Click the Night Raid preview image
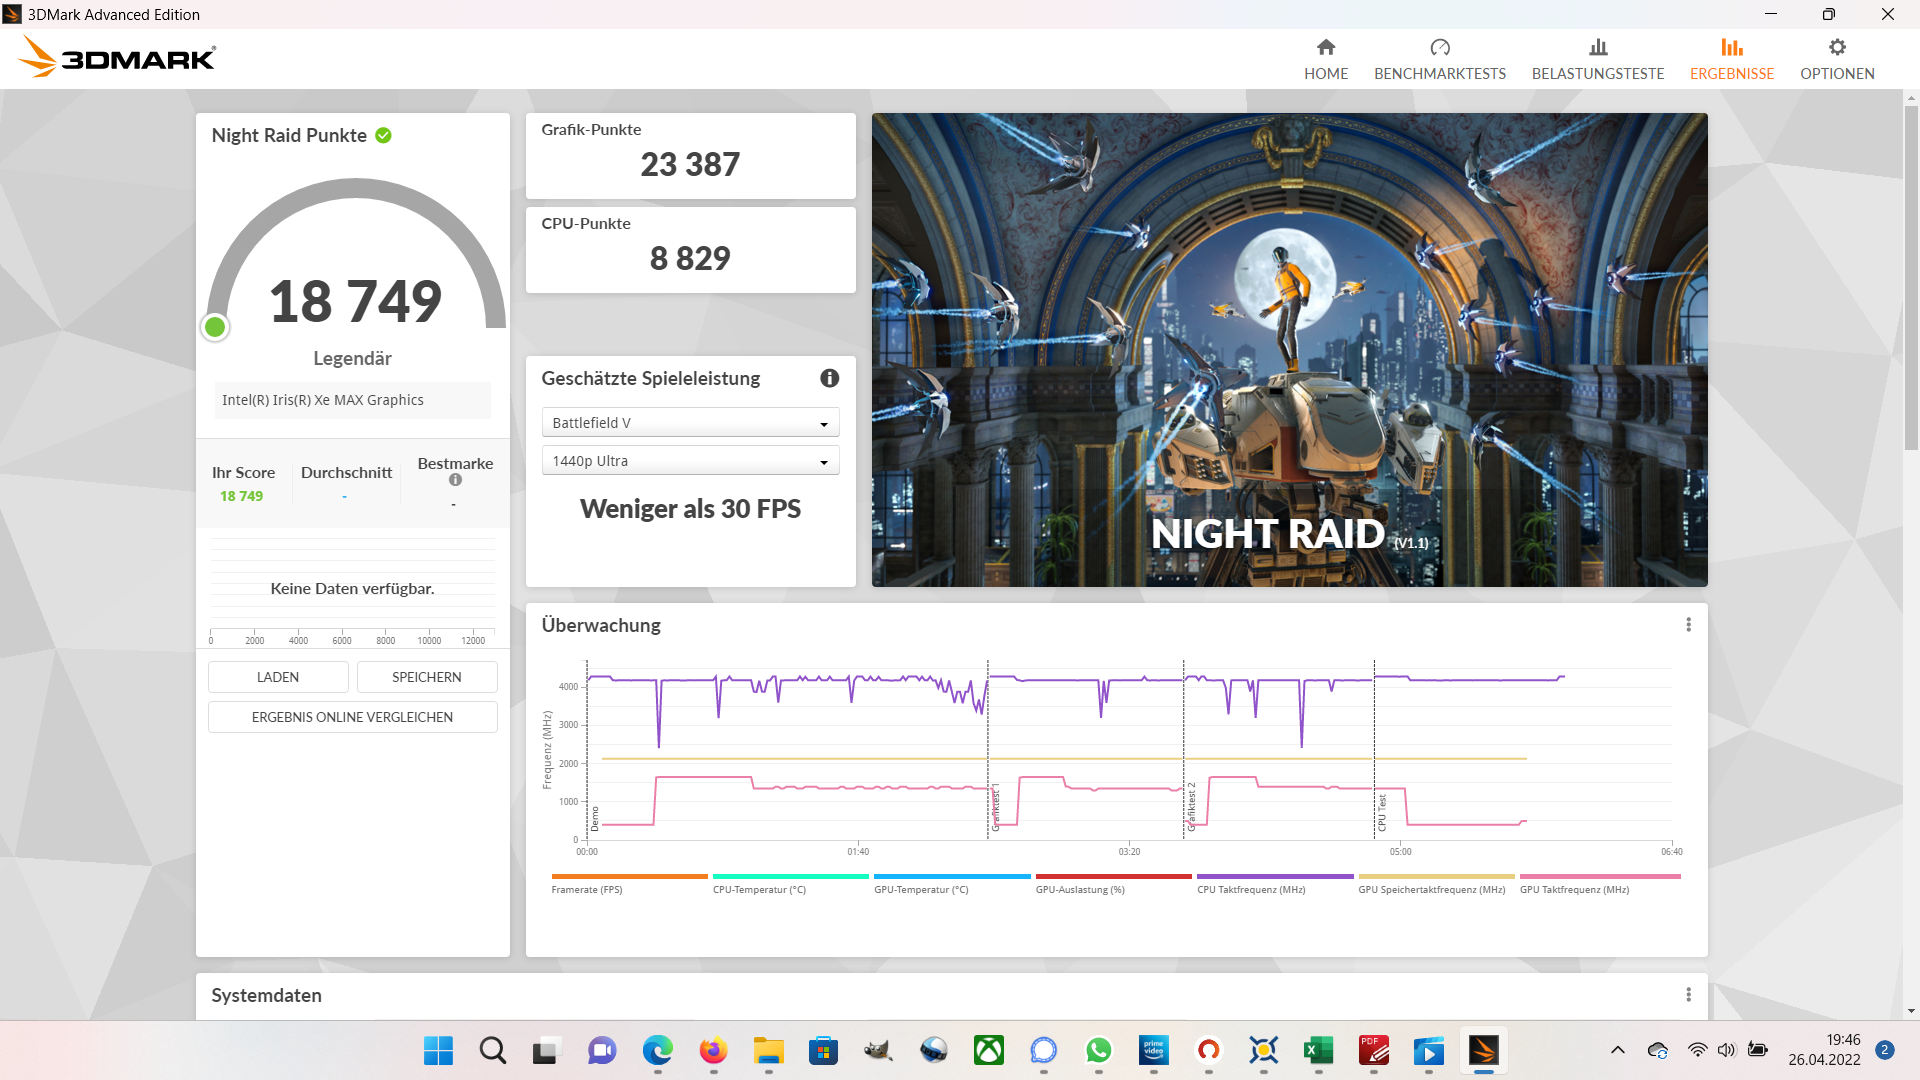 coord(1289,349)
